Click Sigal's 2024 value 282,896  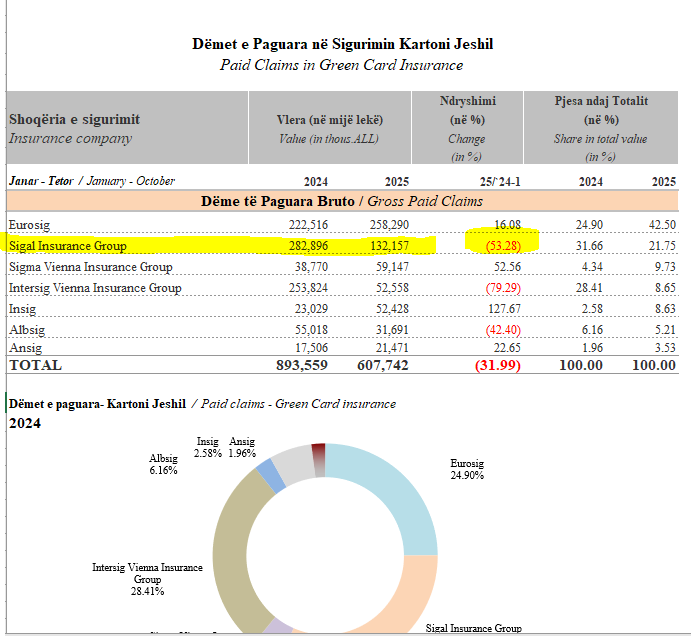tap(300, 245)
